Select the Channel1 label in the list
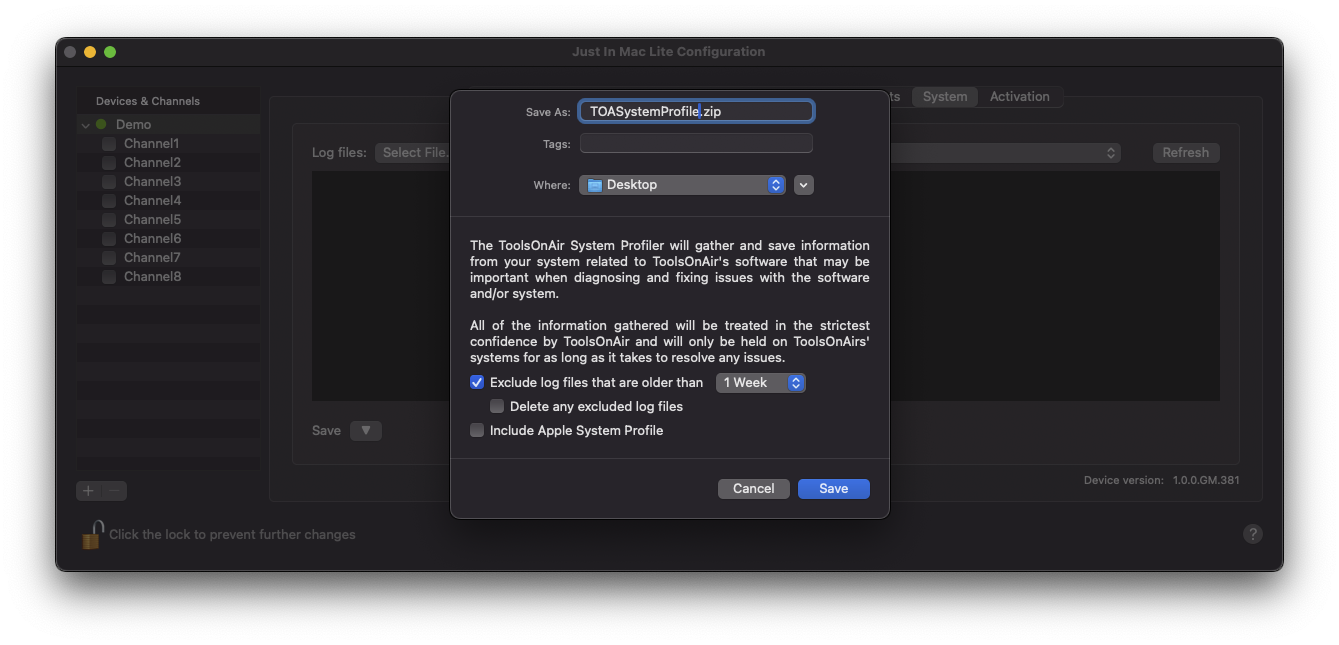Image resolution: width=1339 pixels, height=645 pixels. point(151,144)
